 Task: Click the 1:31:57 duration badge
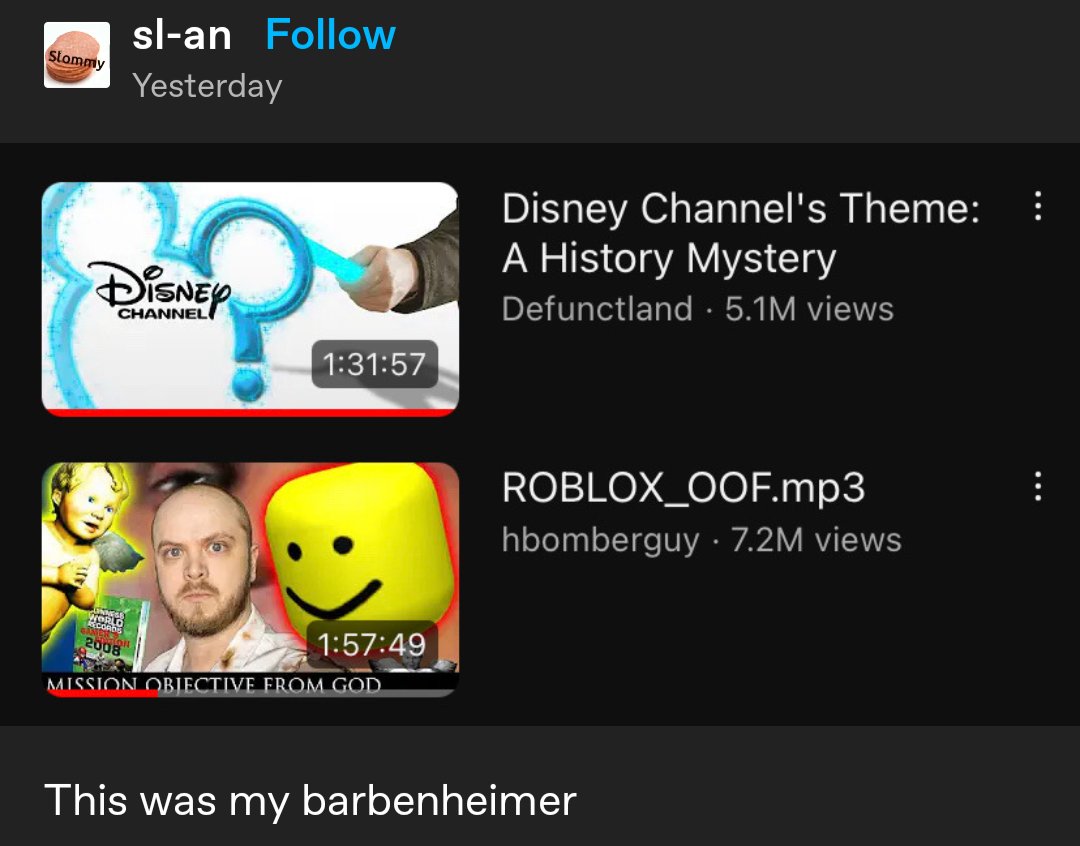click(374, 364)
